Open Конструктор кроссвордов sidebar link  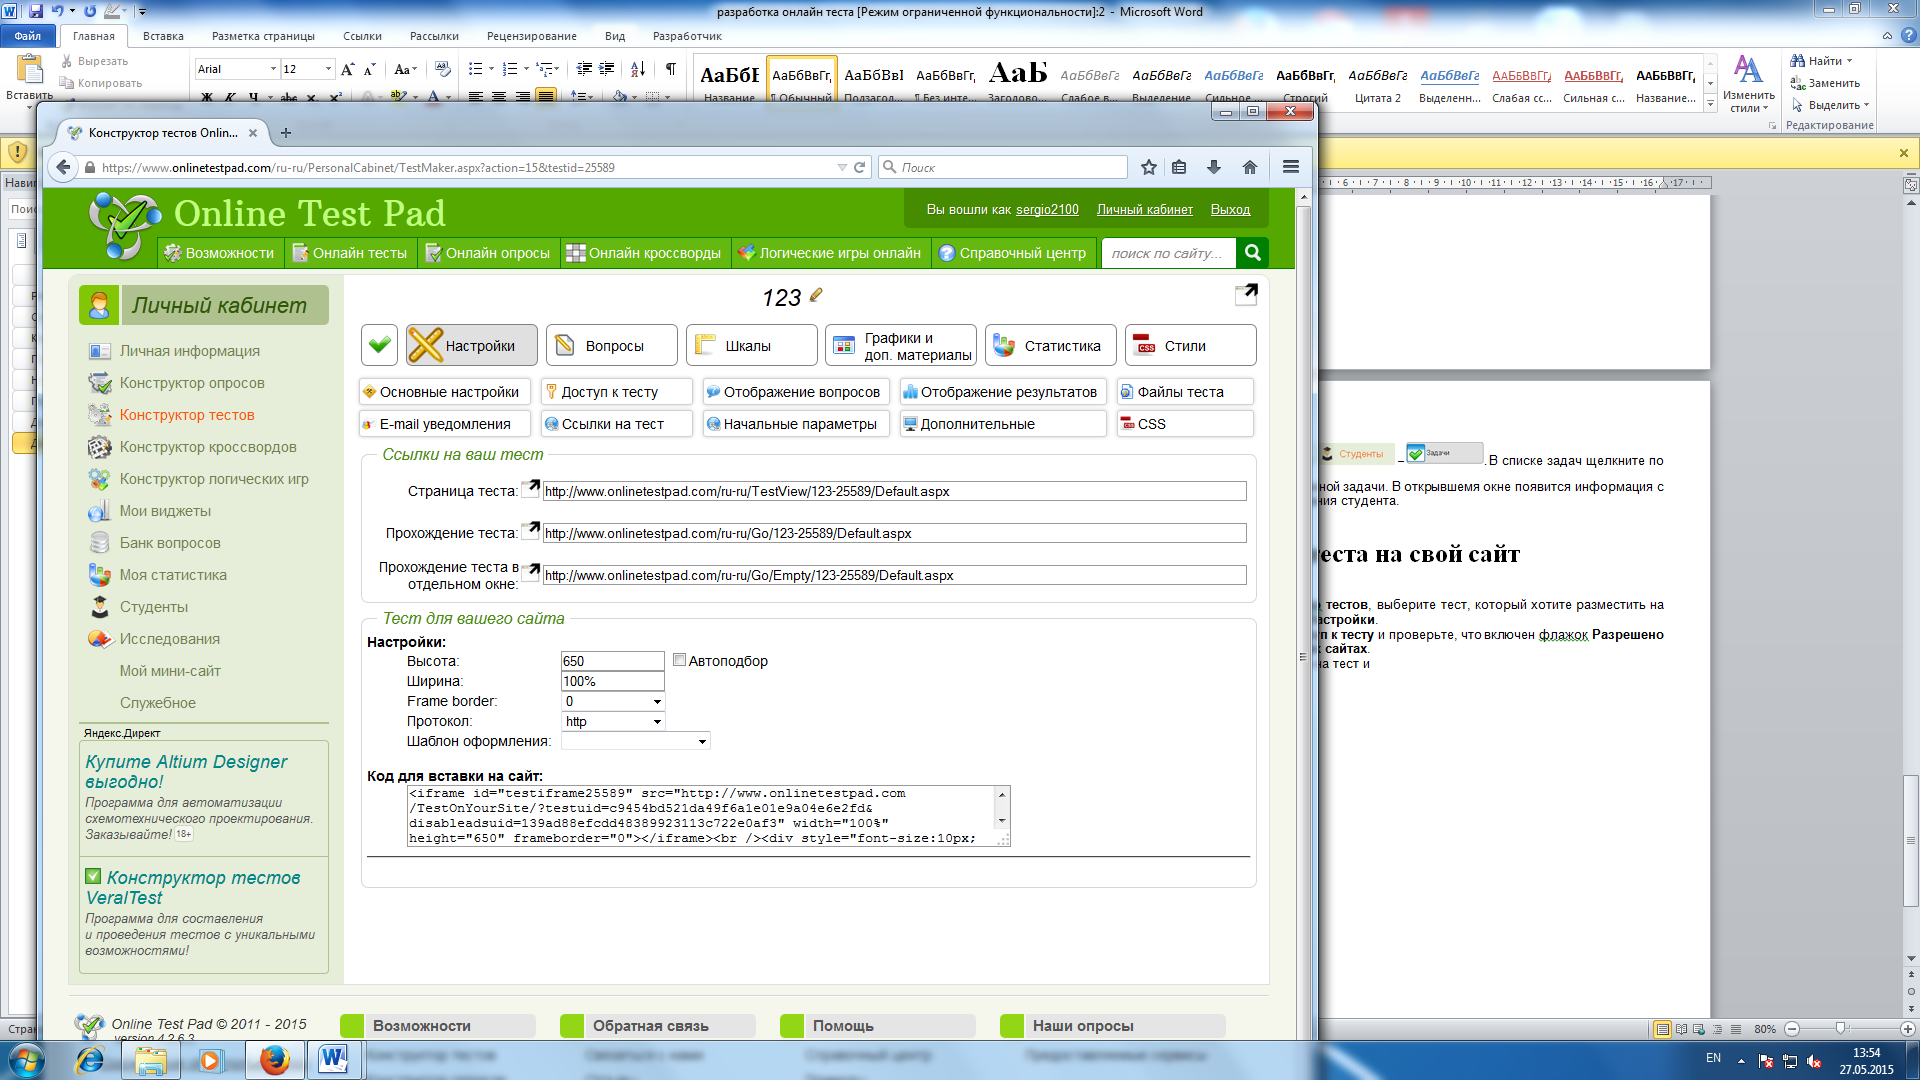coord(208,447)
